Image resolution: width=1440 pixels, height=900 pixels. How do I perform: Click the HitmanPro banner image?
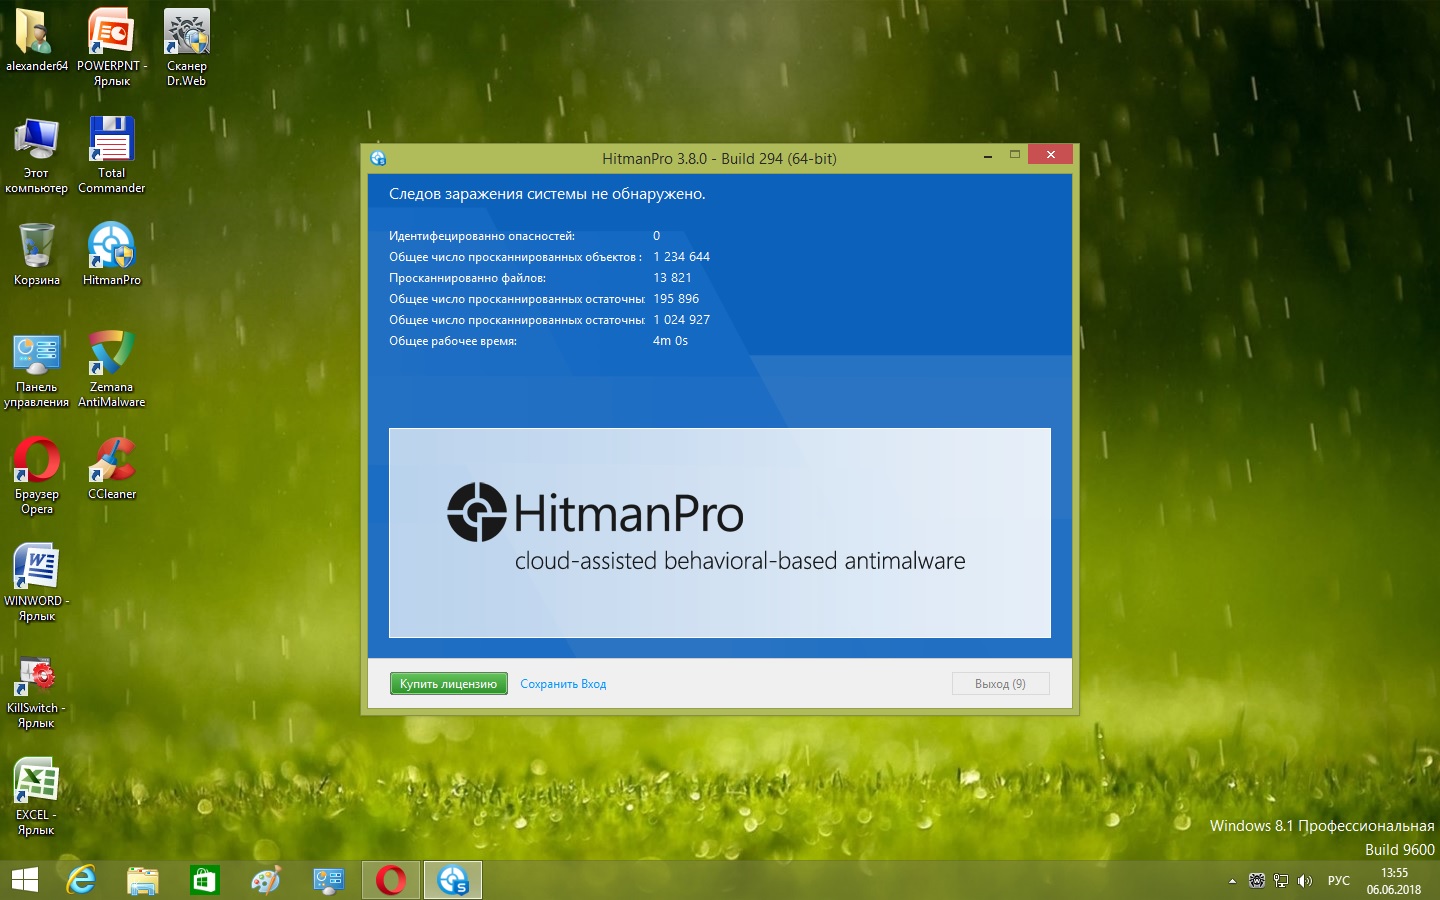(719, 532)
